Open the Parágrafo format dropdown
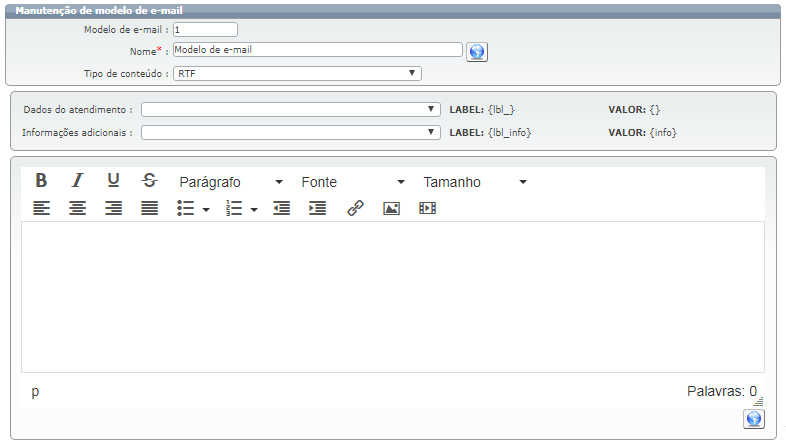This screenshot has height=444, width=786. point(231,182)
